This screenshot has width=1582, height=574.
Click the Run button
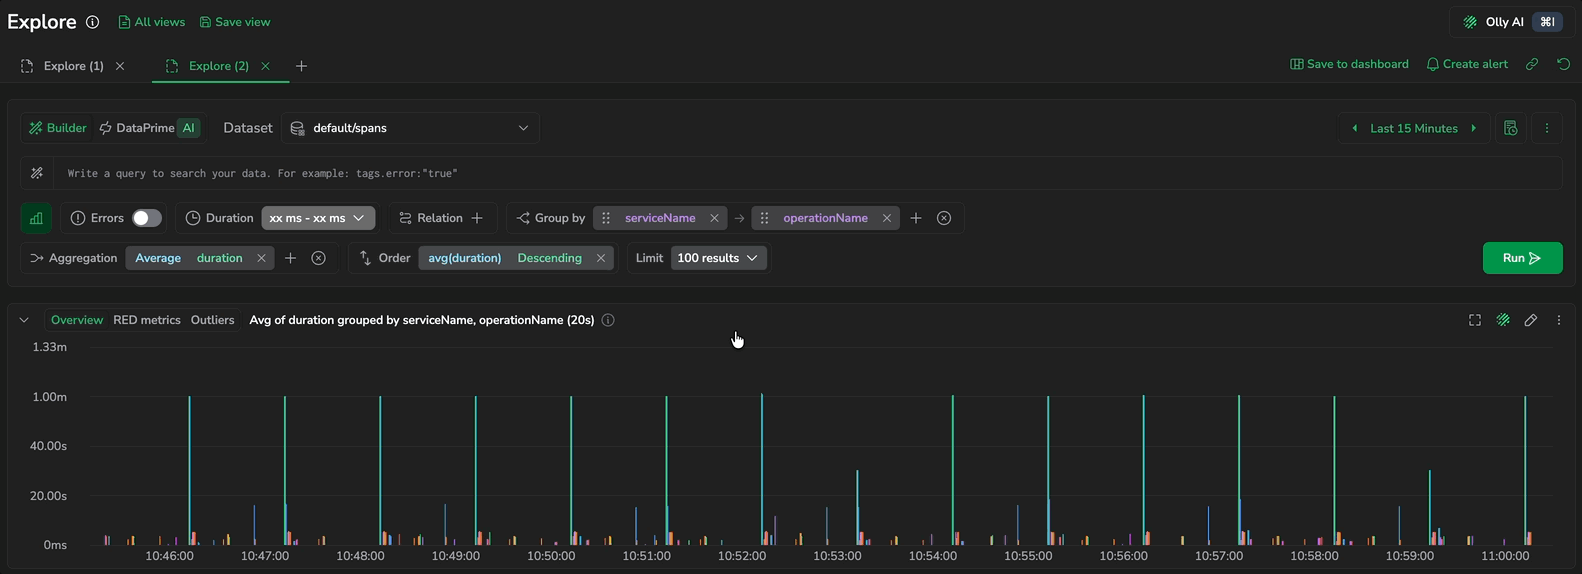[1522, 258]
